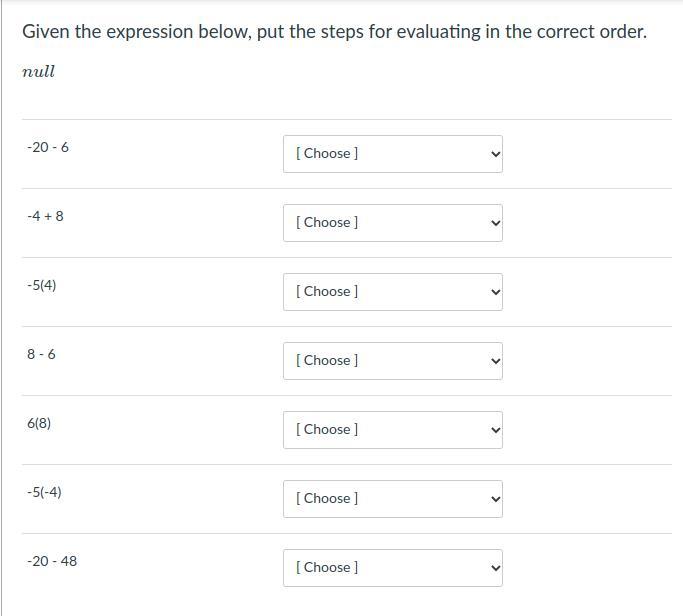Click the italic null expression text

coord(38,72)
